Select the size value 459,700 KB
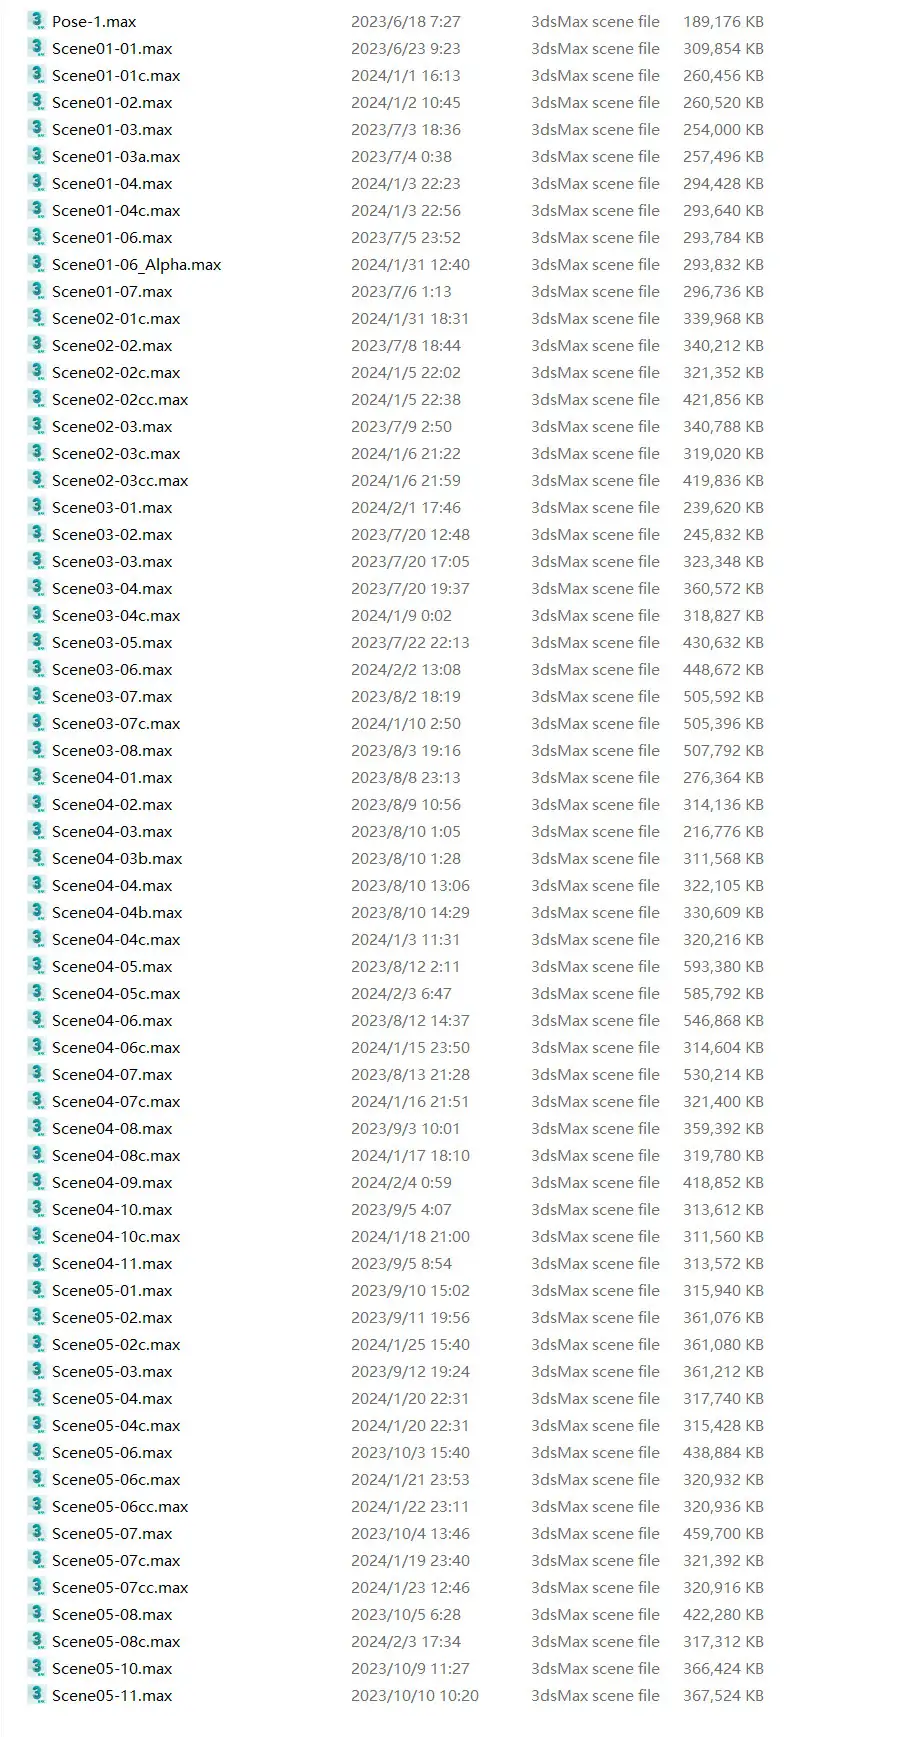 [x=723, y=1533]
